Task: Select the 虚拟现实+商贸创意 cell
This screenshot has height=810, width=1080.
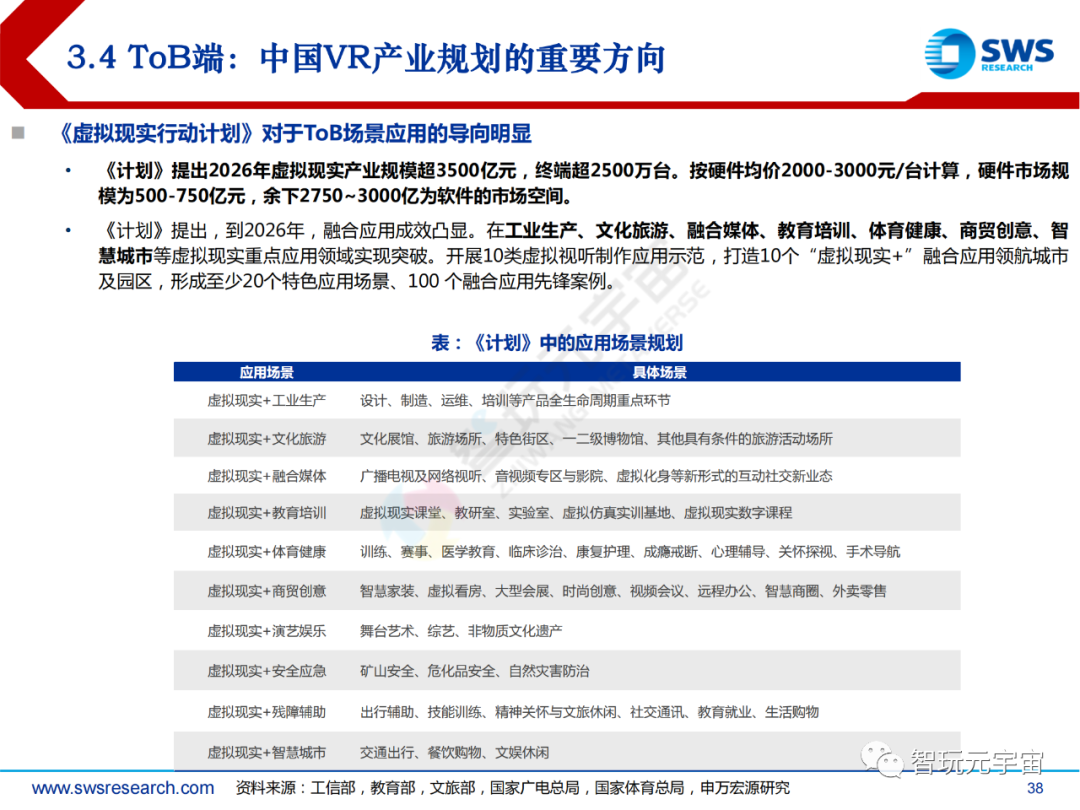Action: point(267,591)
